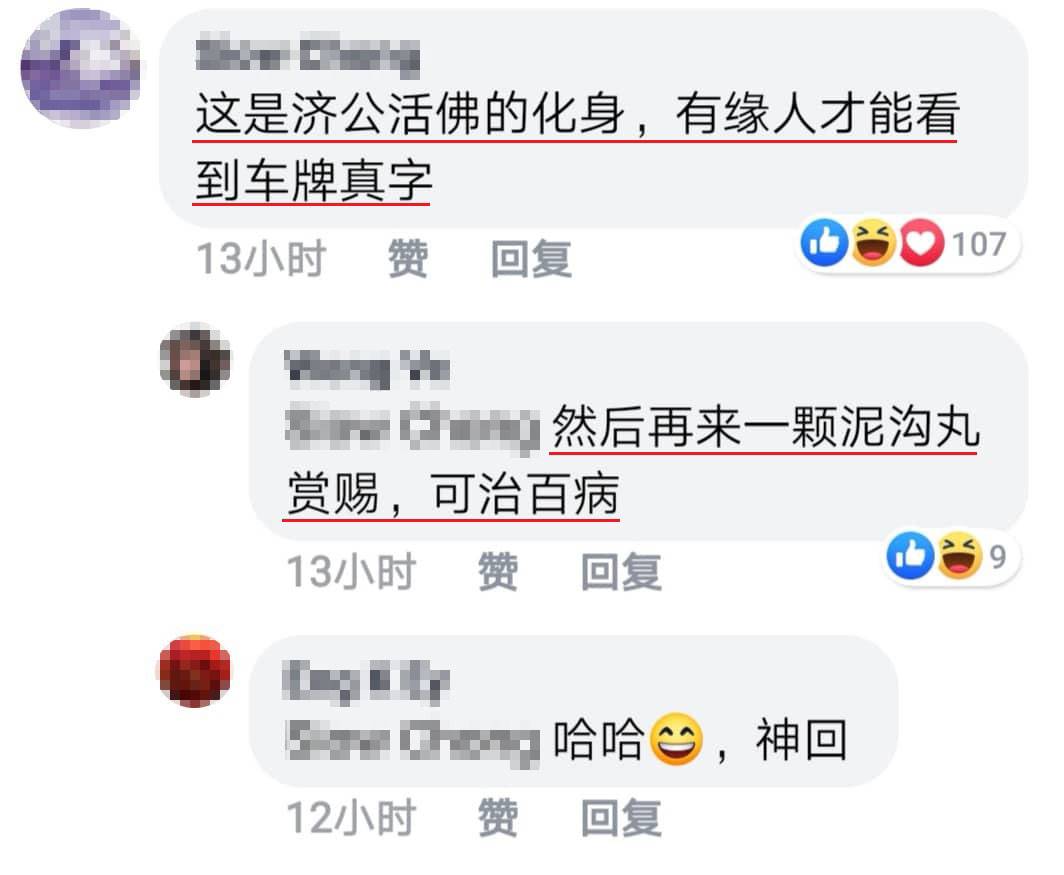This screenshot has height=875, width=1064.
Task: Click the thumbs-up reaction icon beside 107
Action: coord(824,242)
